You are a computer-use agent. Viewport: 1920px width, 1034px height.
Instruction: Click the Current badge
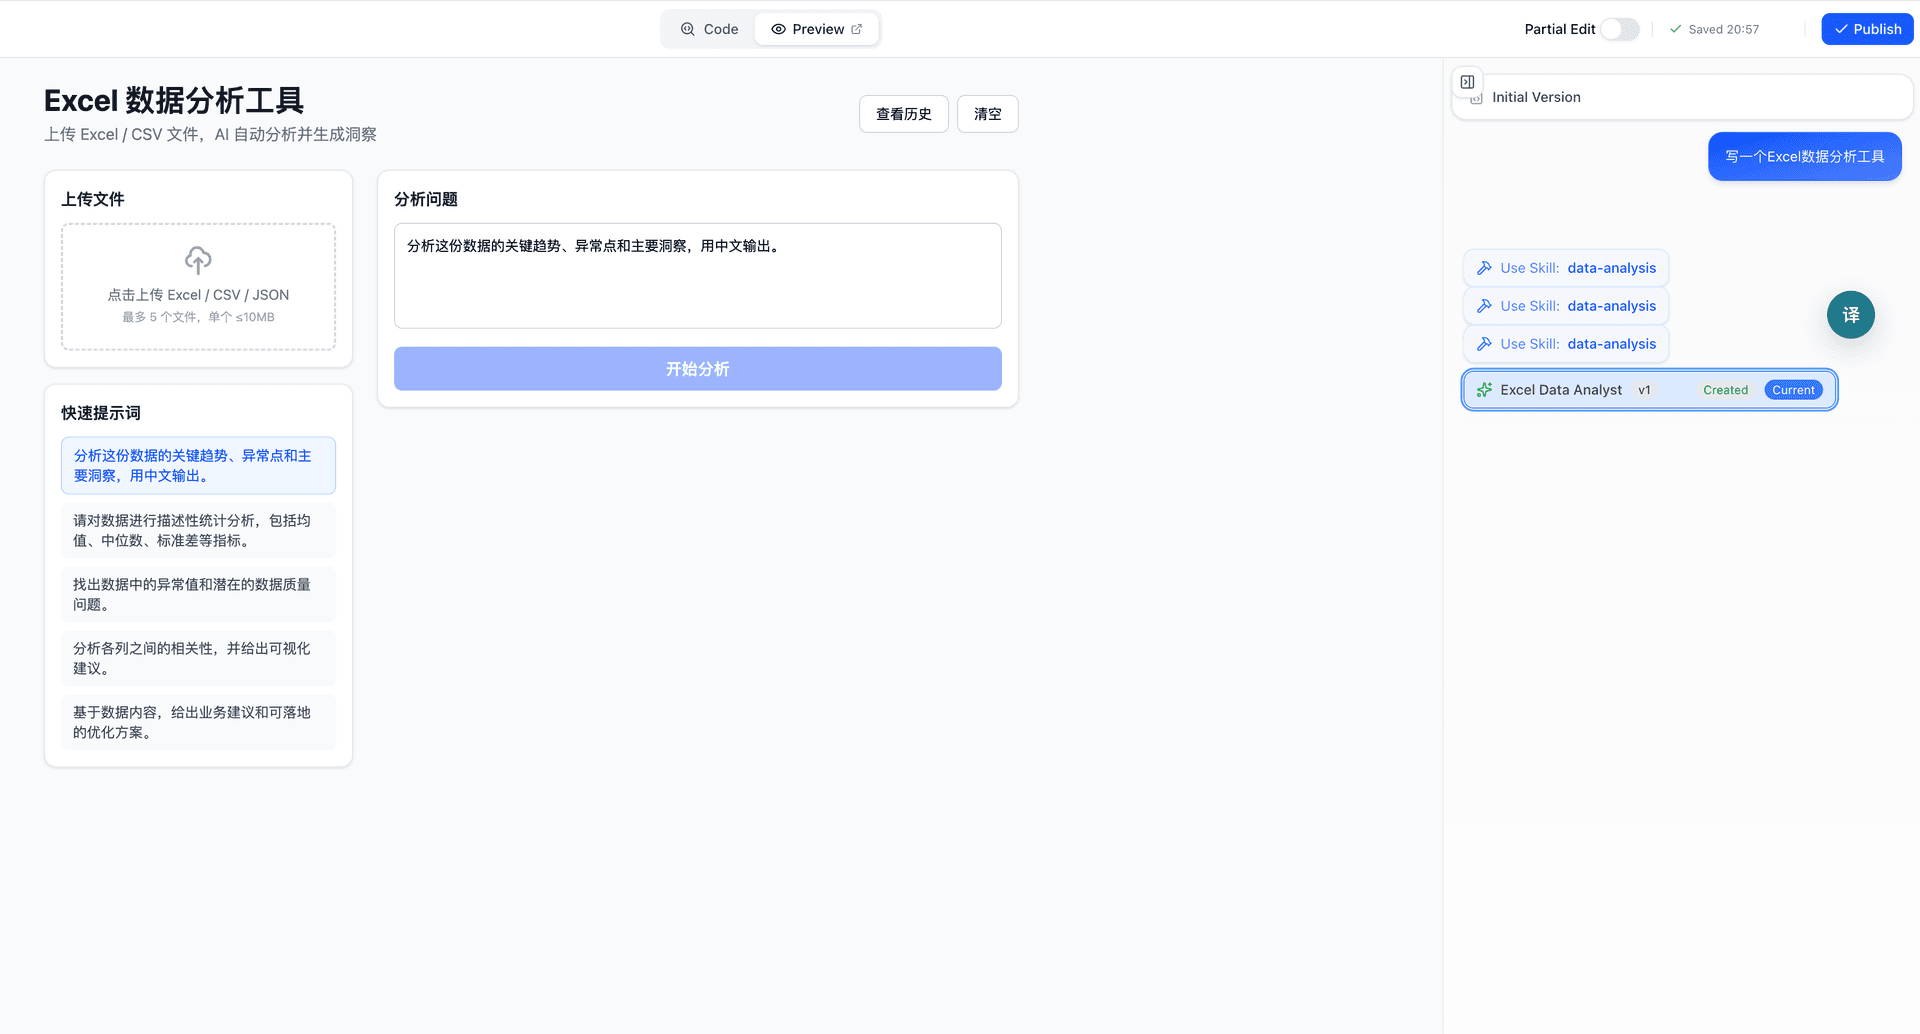point(1793,390)
